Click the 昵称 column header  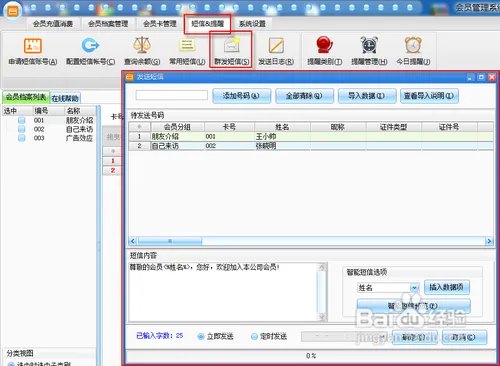(338, 127)
